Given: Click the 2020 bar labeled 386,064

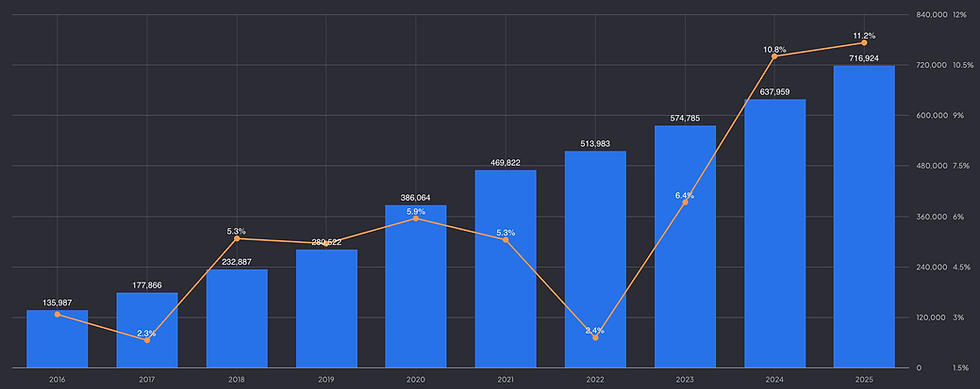Looking at the screenshot, I should click(x=416, y=286).
